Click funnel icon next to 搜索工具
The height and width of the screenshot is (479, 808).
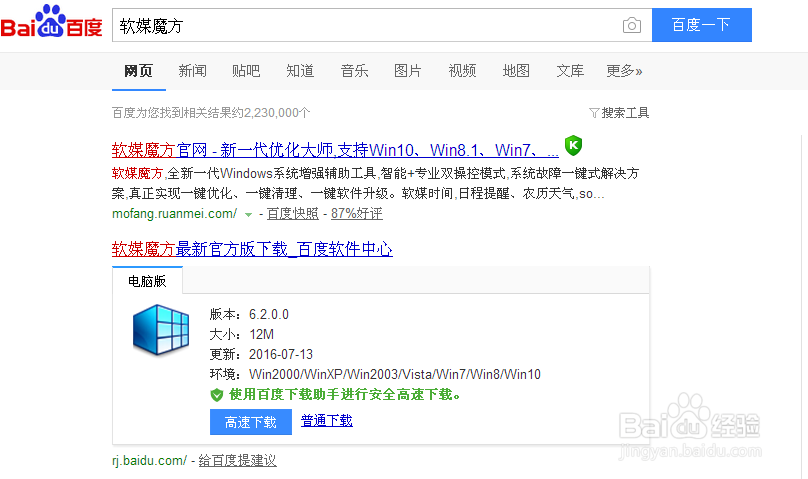point(594,113)
